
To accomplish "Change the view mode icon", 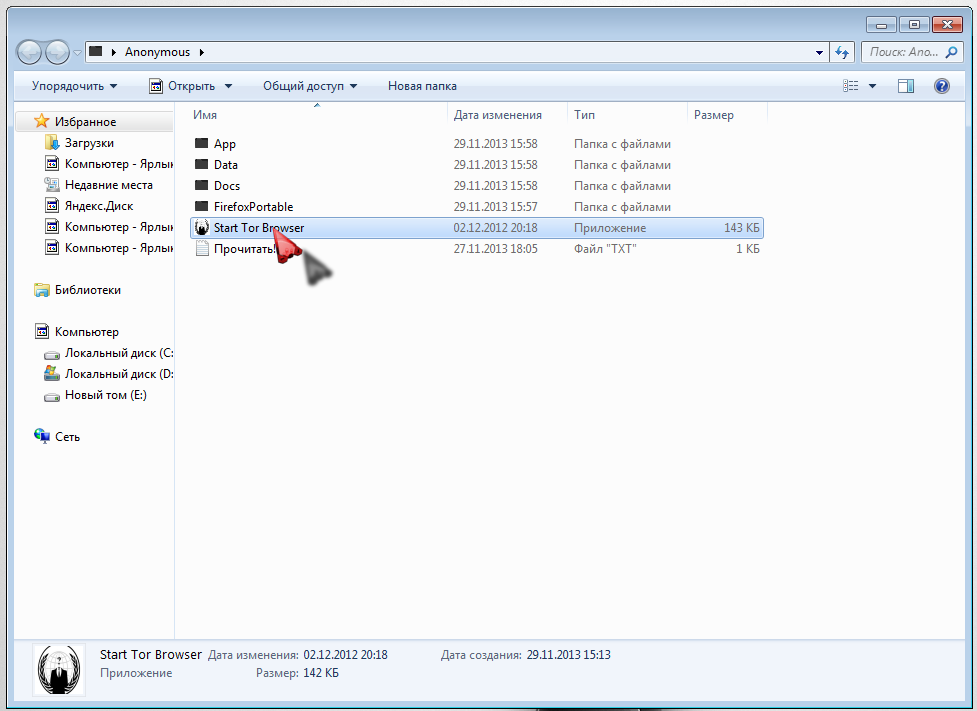I will click(851, 86).
